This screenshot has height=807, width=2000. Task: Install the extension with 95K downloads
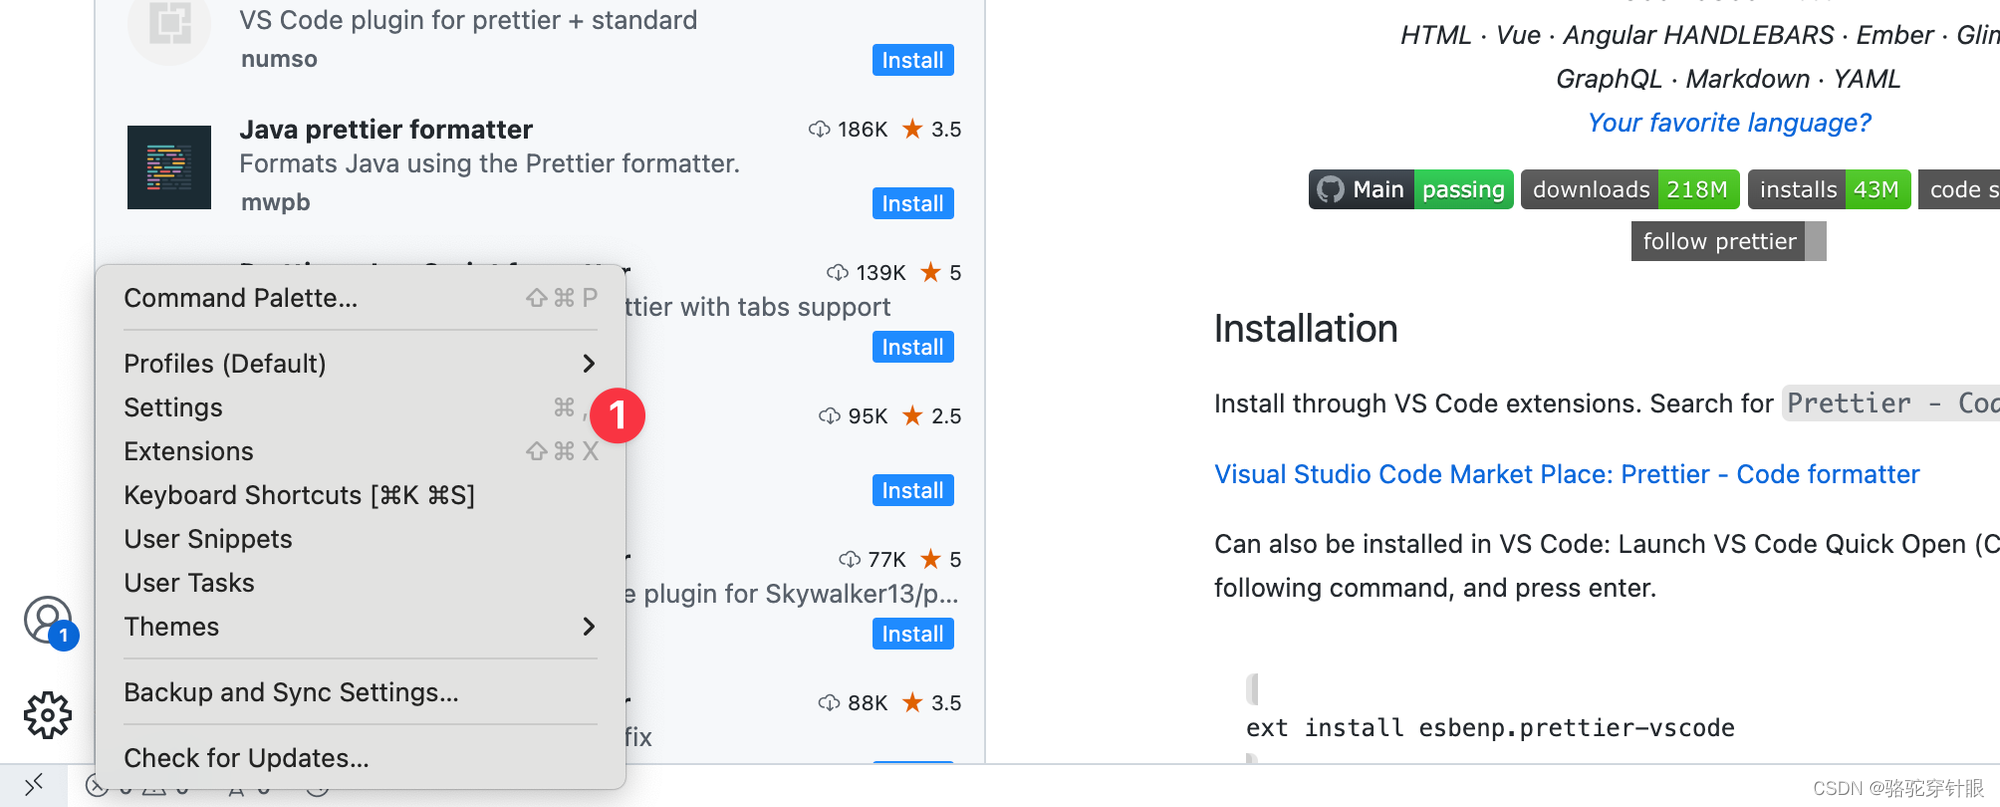tap(913, 490)
